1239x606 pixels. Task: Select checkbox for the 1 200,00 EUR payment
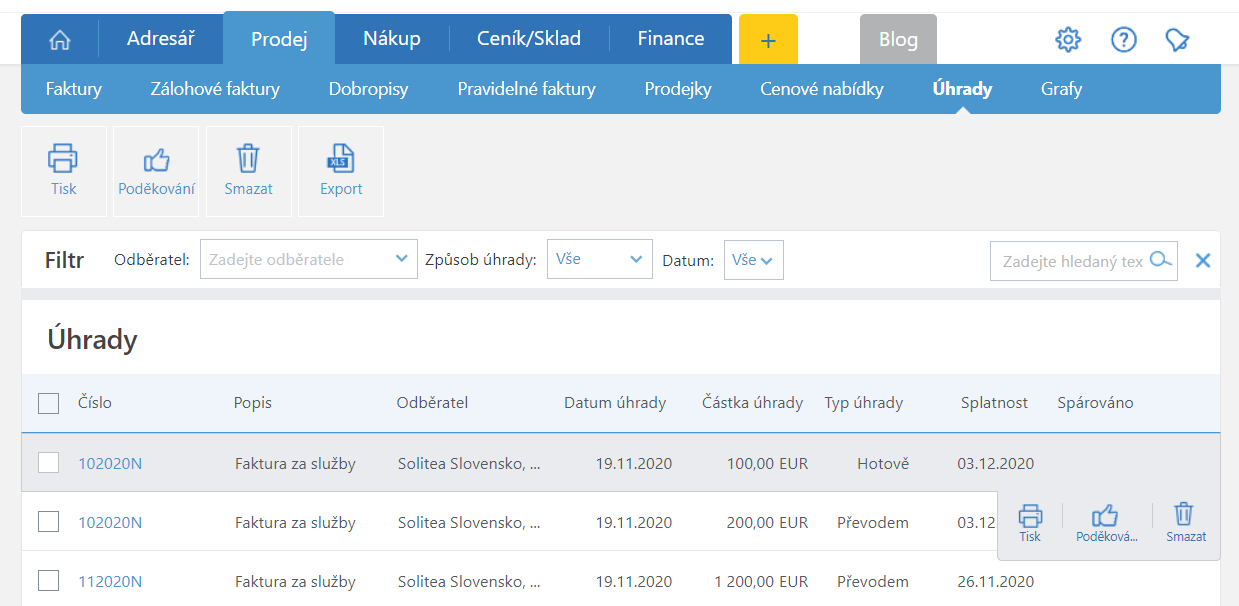click(48, 580)
